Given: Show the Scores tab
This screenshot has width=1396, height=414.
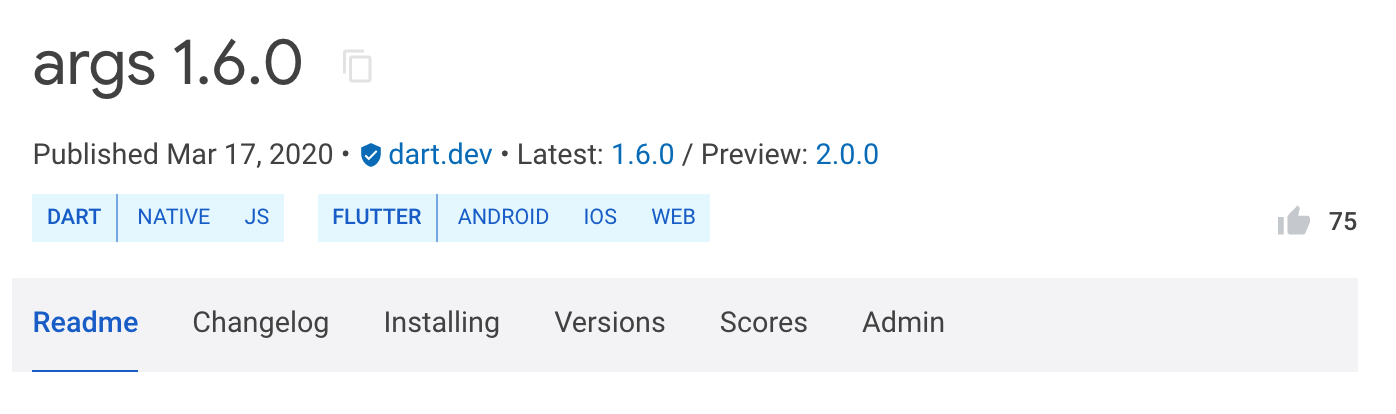Looking at the screenshot, I should click(763, 322).
